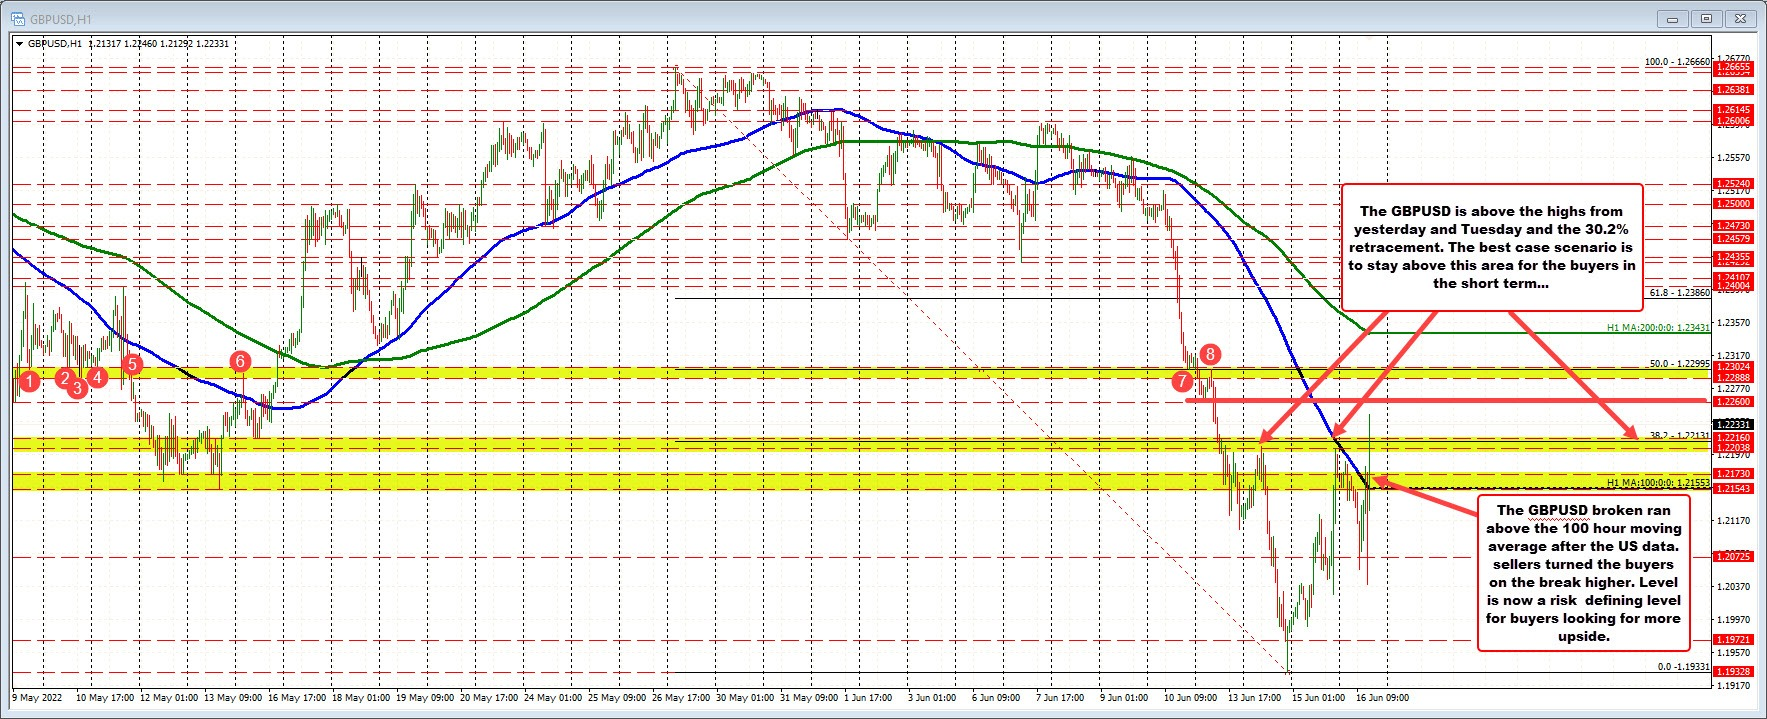The height and width of the screenshot is (719, 1767).
Task: Click the 1.24355 price level label
Action: (x=1733, y=257)
